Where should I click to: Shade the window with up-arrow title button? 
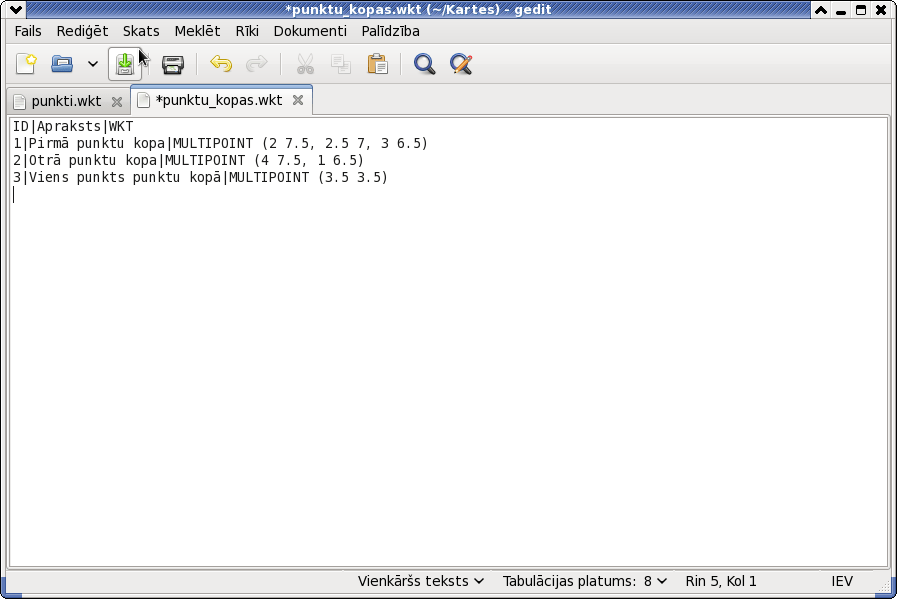(820, 10)
